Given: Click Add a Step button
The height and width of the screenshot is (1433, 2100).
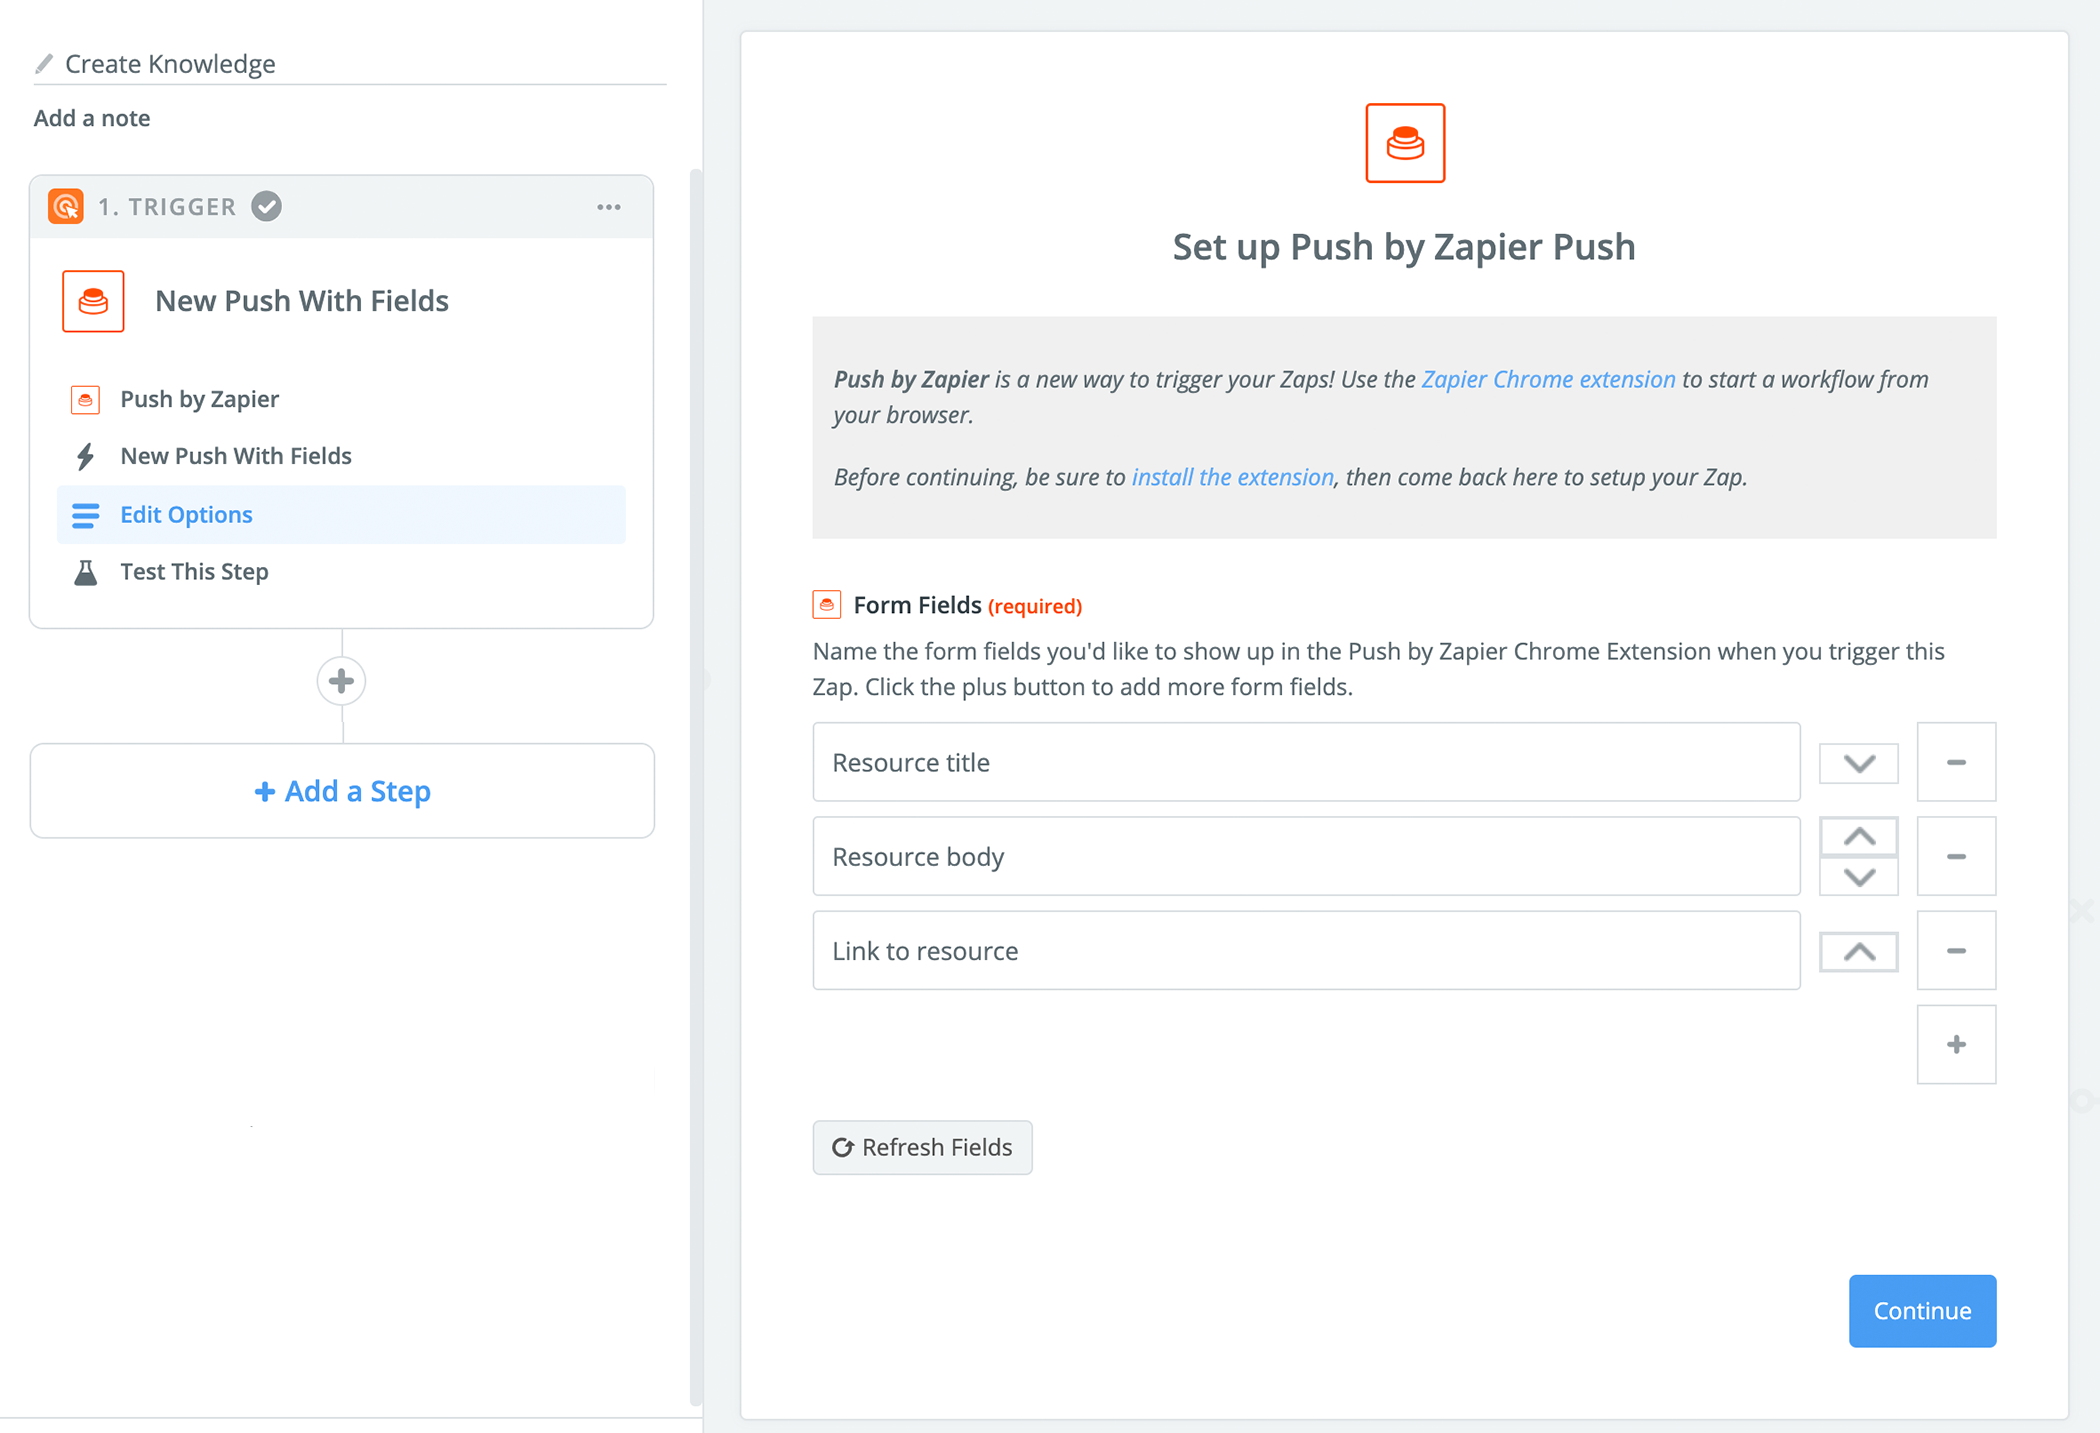Looking at the screenshot, I should 342,790.
